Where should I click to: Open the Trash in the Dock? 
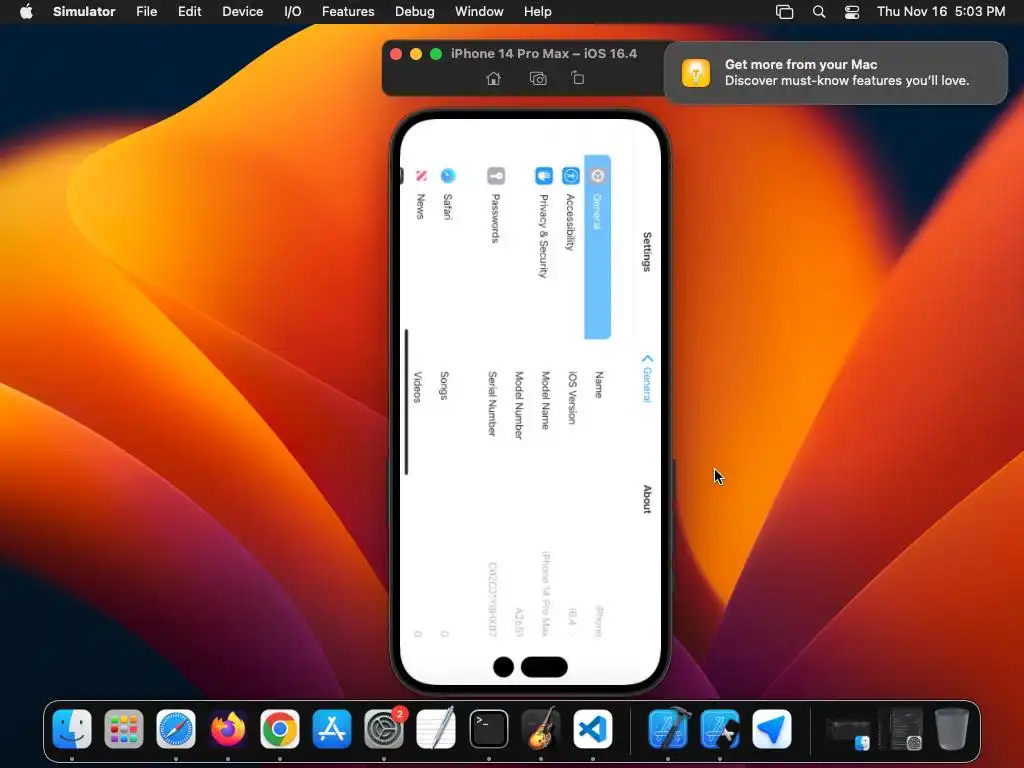coord(952,729)
